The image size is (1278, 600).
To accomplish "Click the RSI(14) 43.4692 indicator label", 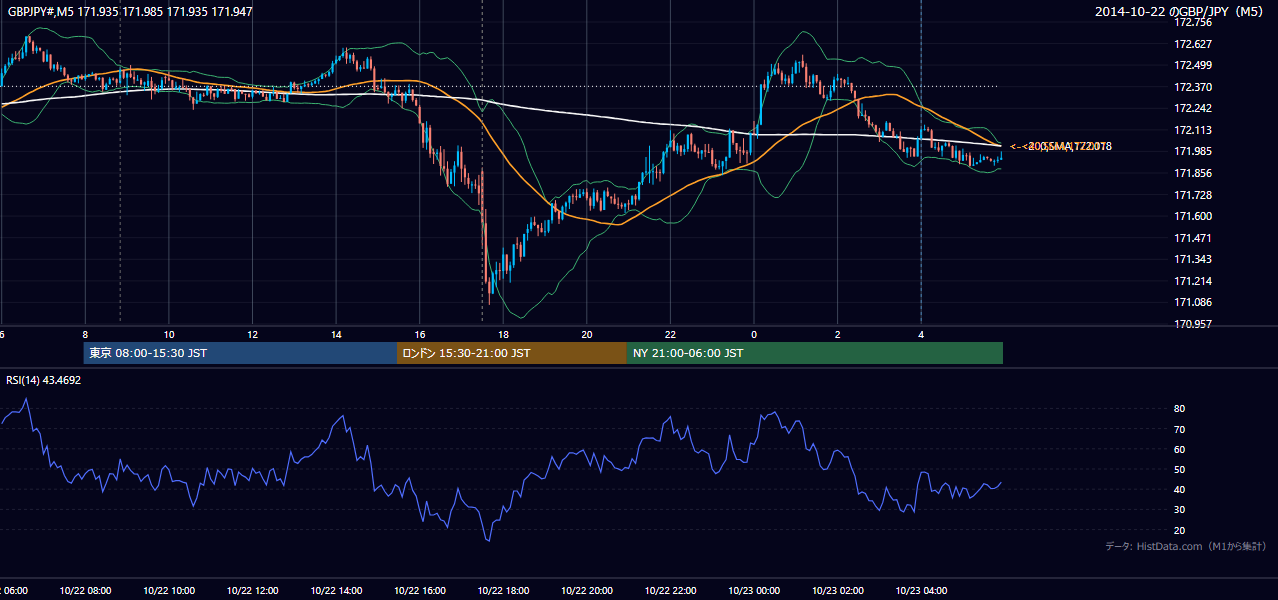I will 44,380.
